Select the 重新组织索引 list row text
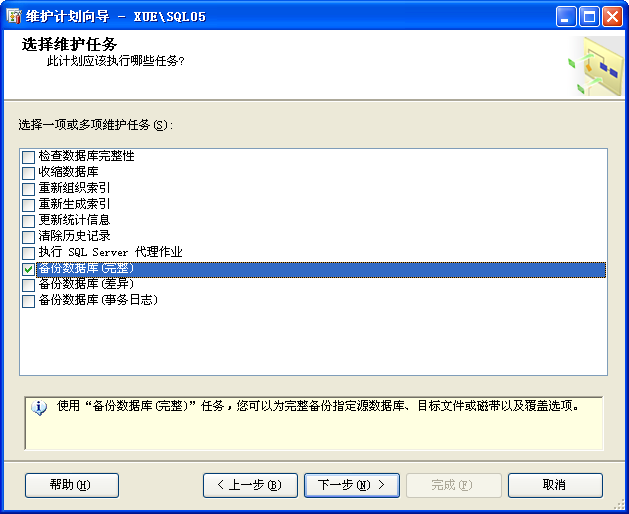Image resolution: width=629 pixels, height=514 pixels. point(74,188)
